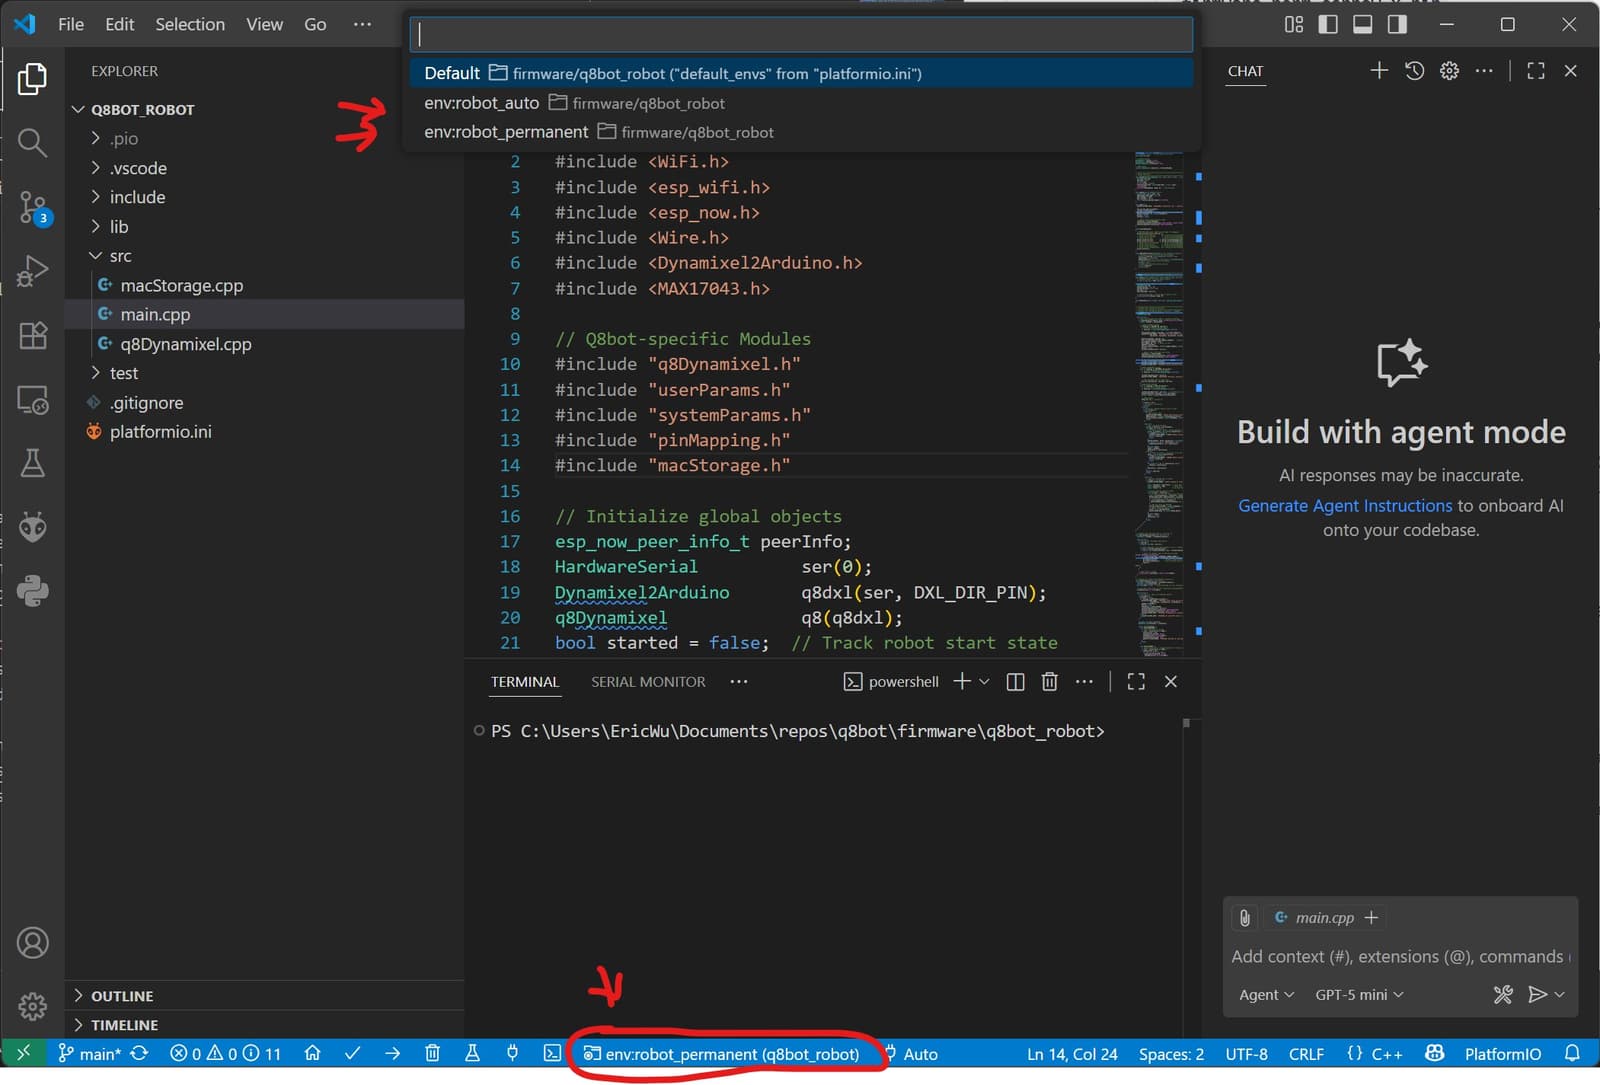Maximize the chat panel

point(1536,70)
